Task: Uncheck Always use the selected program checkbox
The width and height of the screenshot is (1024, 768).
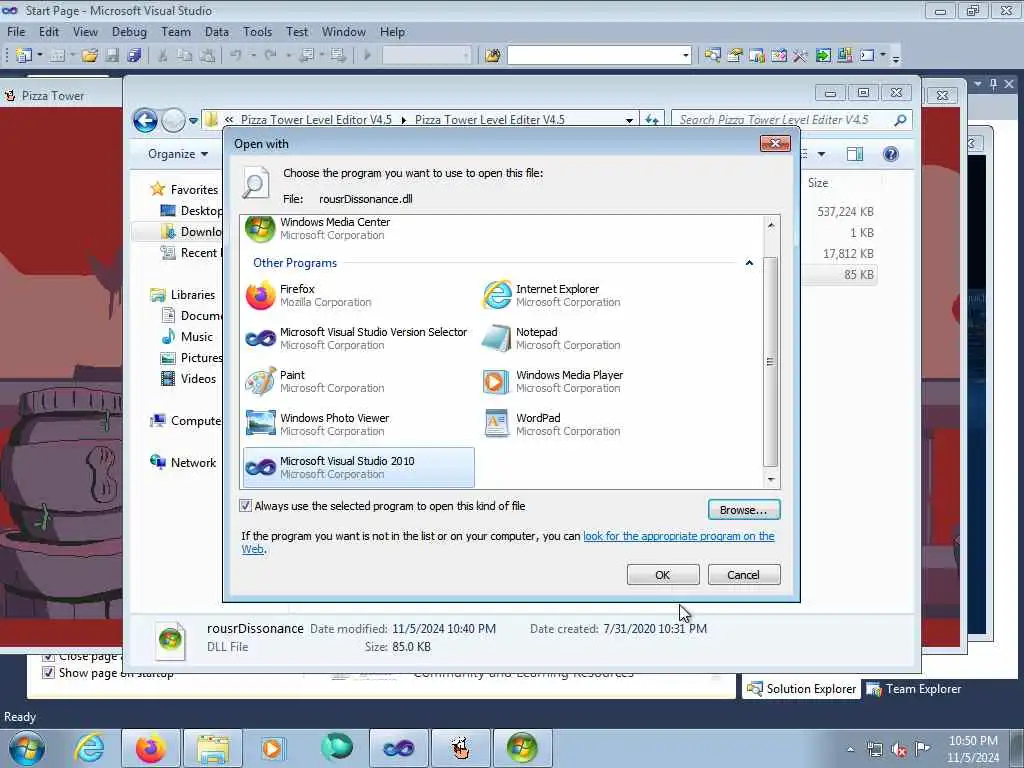Action: 246,505
